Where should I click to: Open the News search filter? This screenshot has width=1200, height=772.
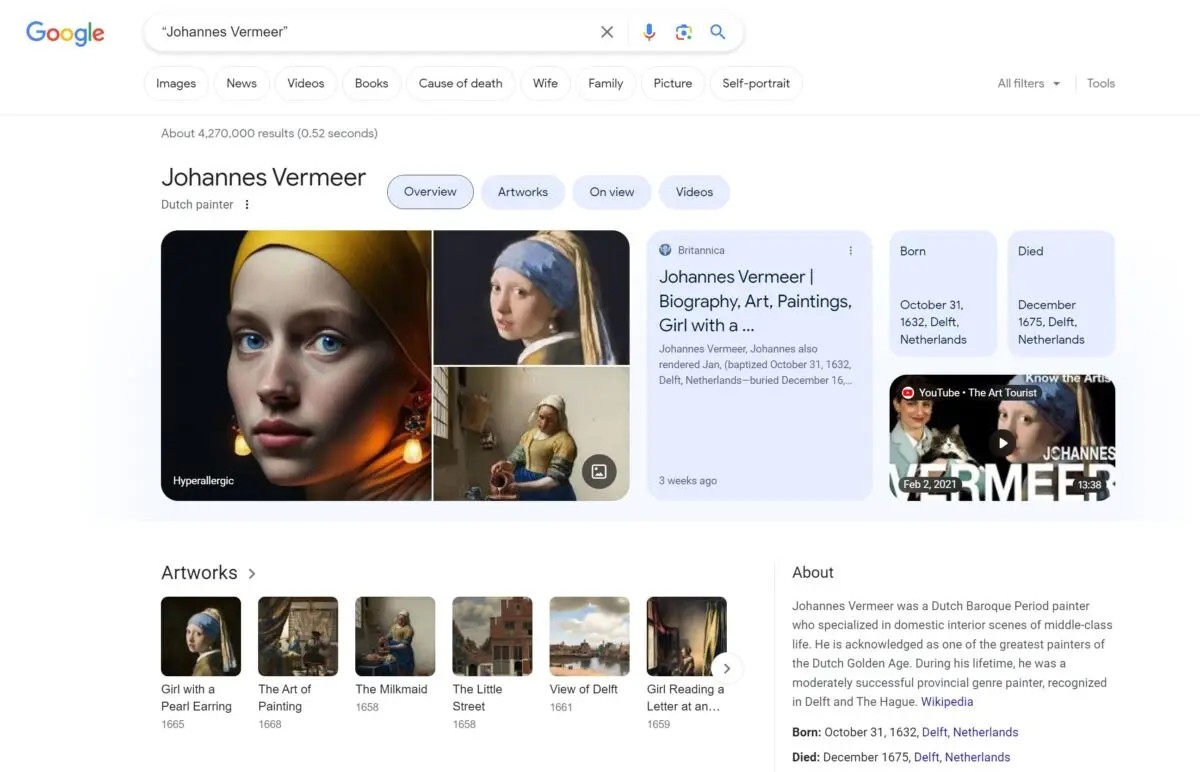point(241,83)
